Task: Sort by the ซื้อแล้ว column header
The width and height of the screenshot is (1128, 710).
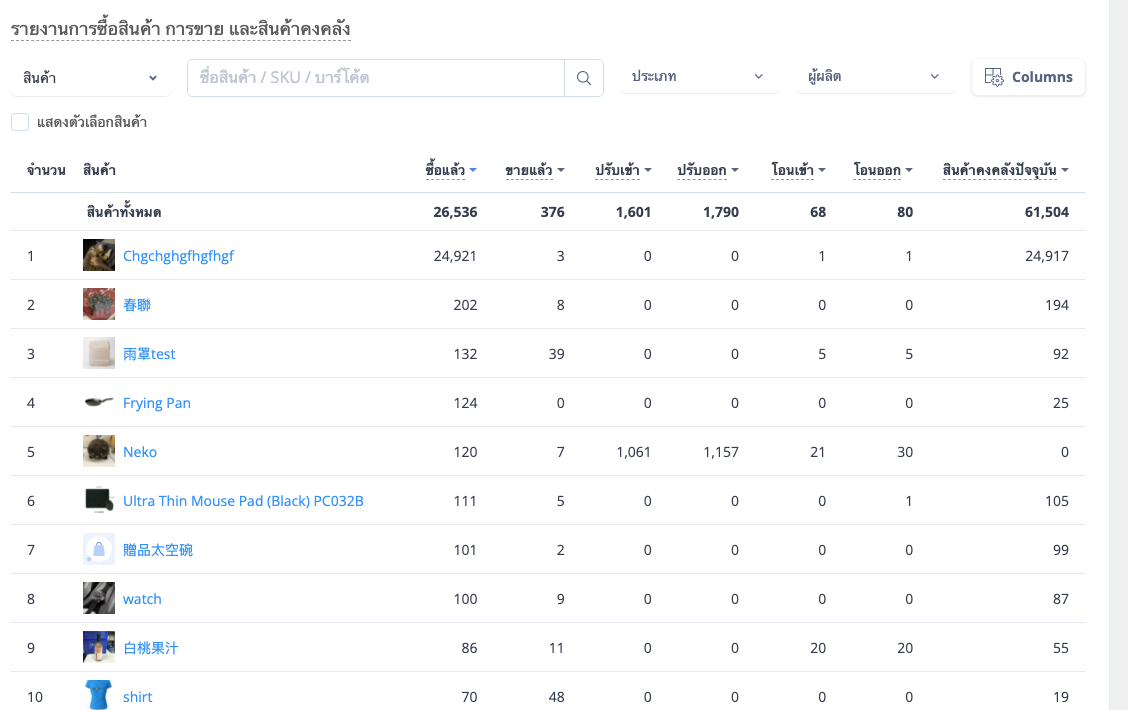Action: [451, 170]
